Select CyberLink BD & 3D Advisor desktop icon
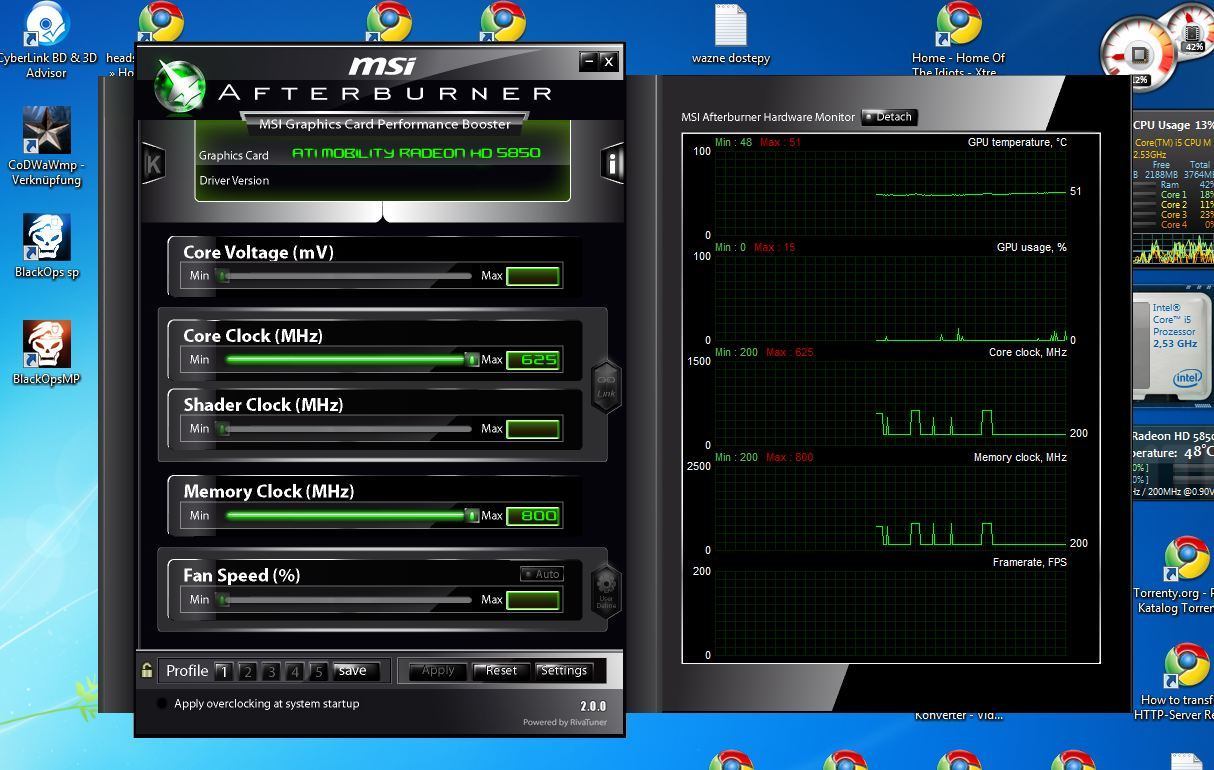Image resolution: width=1214 pixels, height=770 pixels. coord(47,40)
